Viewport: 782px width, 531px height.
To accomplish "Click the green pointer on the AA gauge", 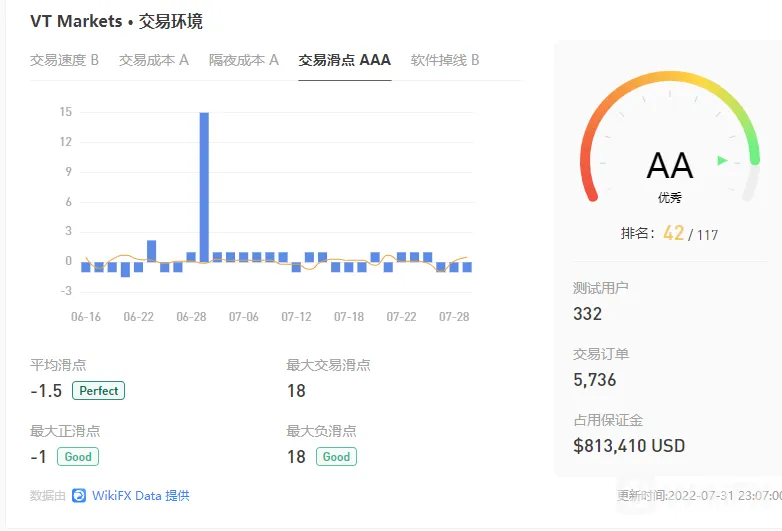I will coord(722,161).
